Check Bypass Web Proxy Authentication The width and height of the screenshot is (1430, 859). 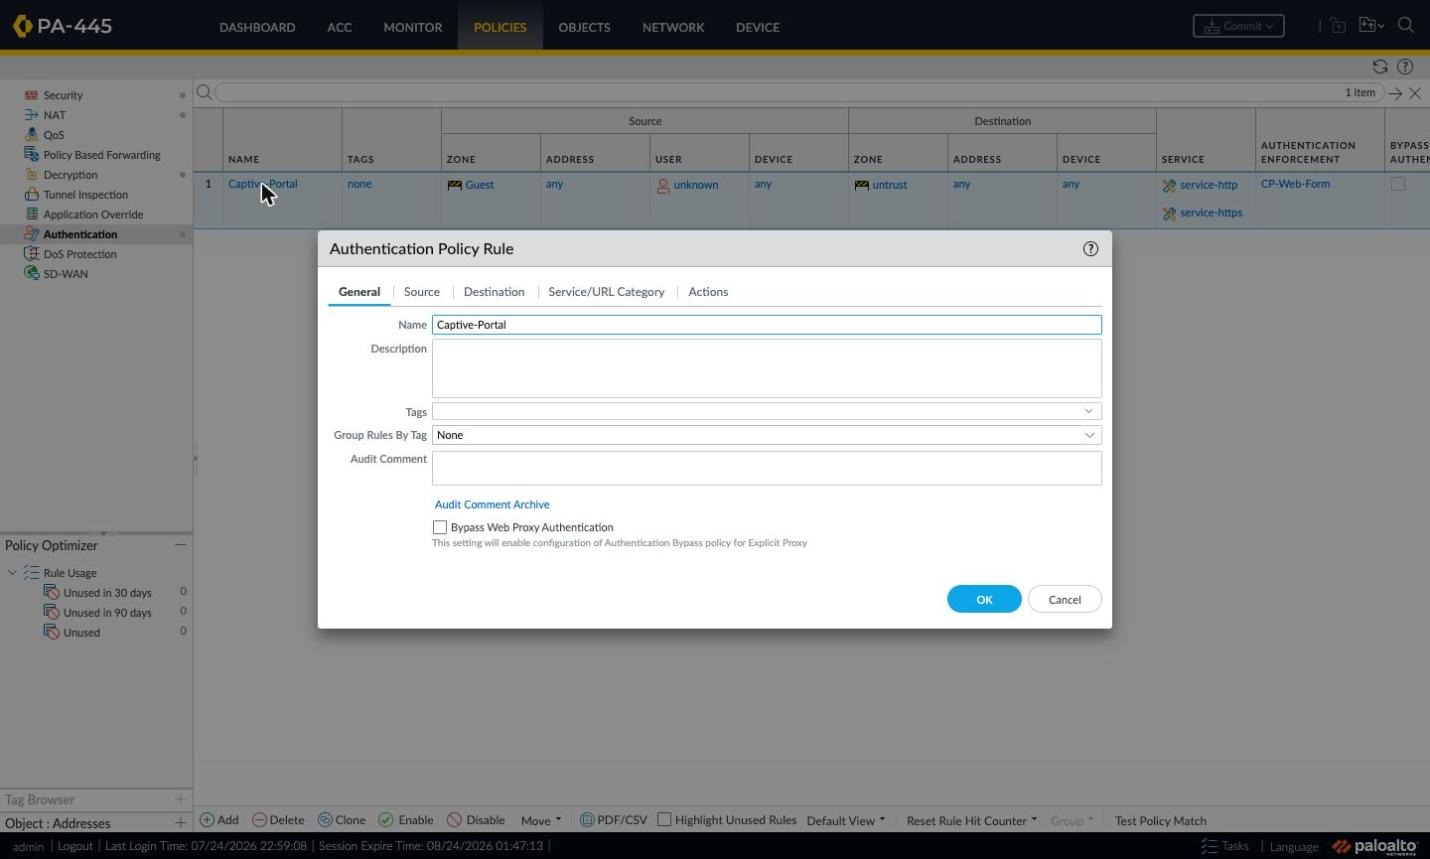coord(439,527)
